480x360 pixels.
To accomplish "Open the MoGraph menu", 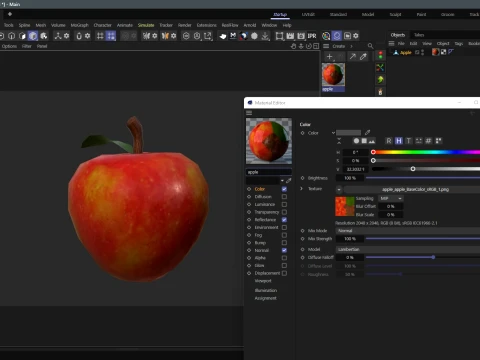I will 80,25.
